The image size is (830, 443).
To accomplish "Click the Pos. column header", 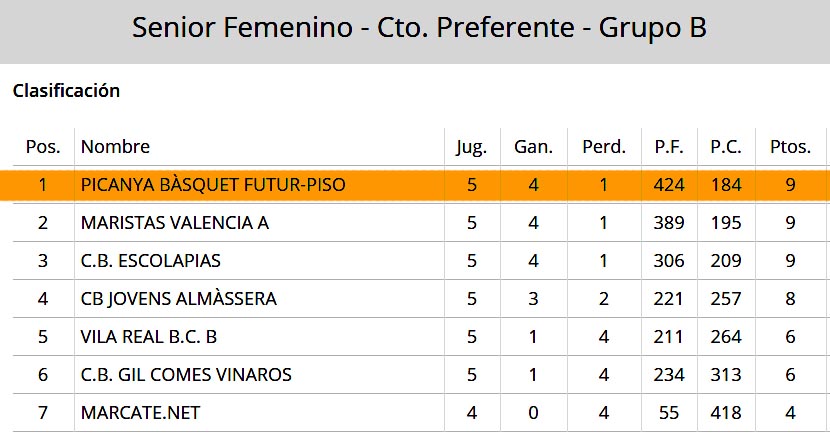I will coord(43,147).
